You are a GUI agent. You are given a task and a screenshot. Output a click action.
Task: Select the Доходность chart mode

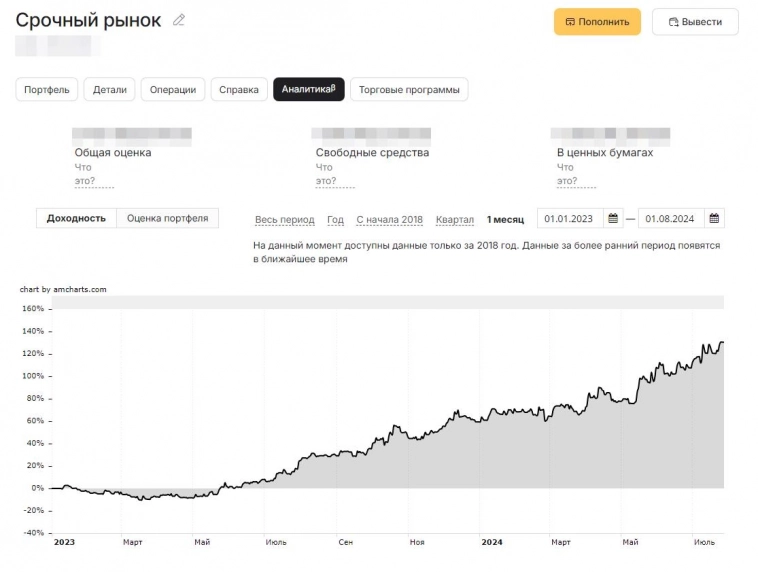pyautogui.click(x=76, y=218)
